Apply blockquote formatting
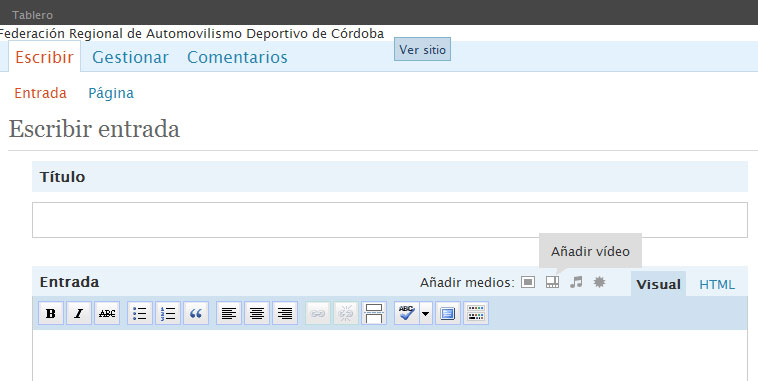The image size is (758, 381). [196, 313]
